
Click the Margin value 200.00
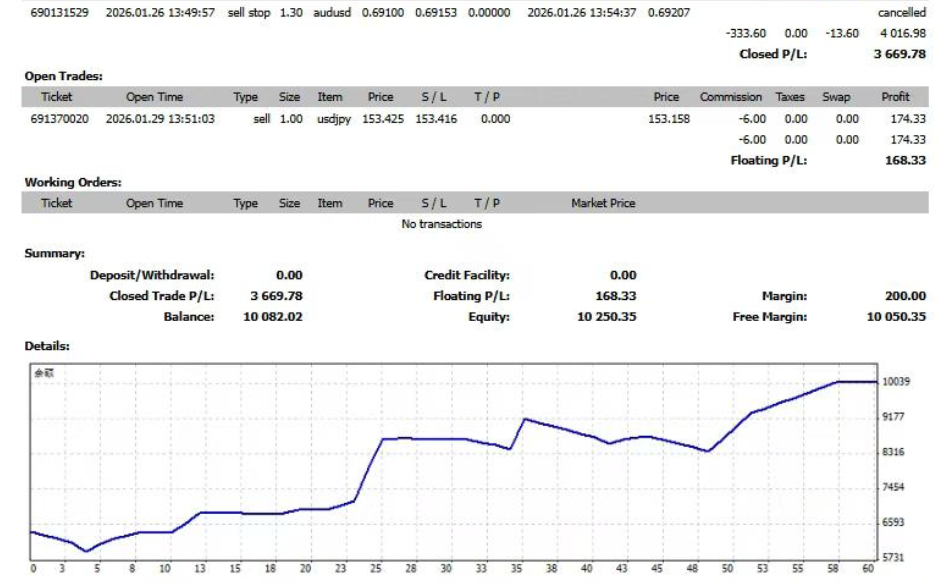(x=905, y=296)
